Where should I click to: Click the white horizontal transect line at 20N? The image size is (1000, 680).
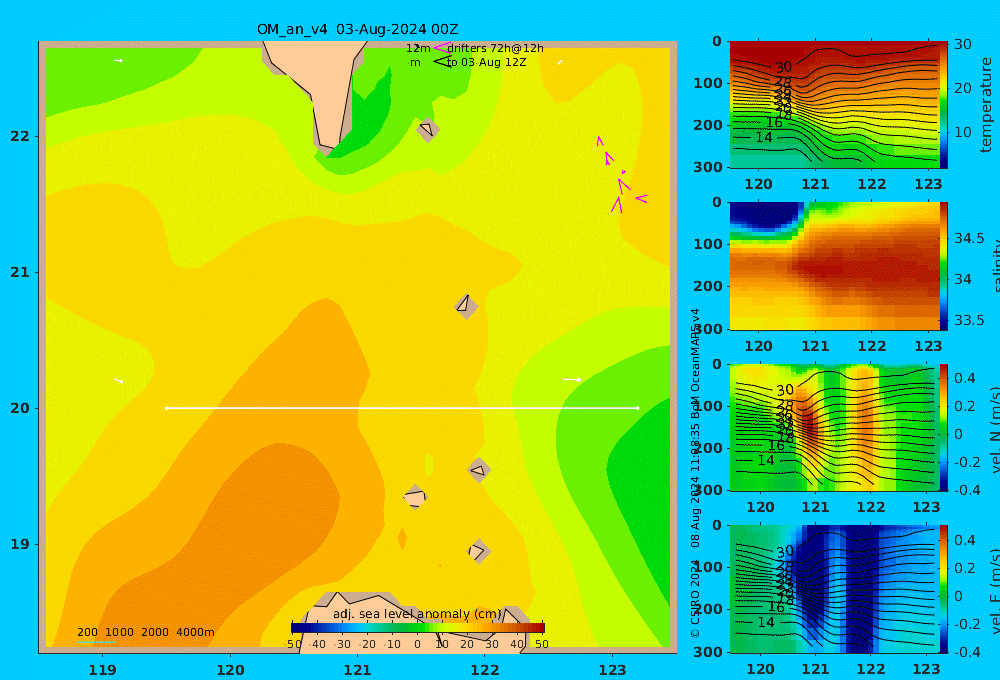402,408
